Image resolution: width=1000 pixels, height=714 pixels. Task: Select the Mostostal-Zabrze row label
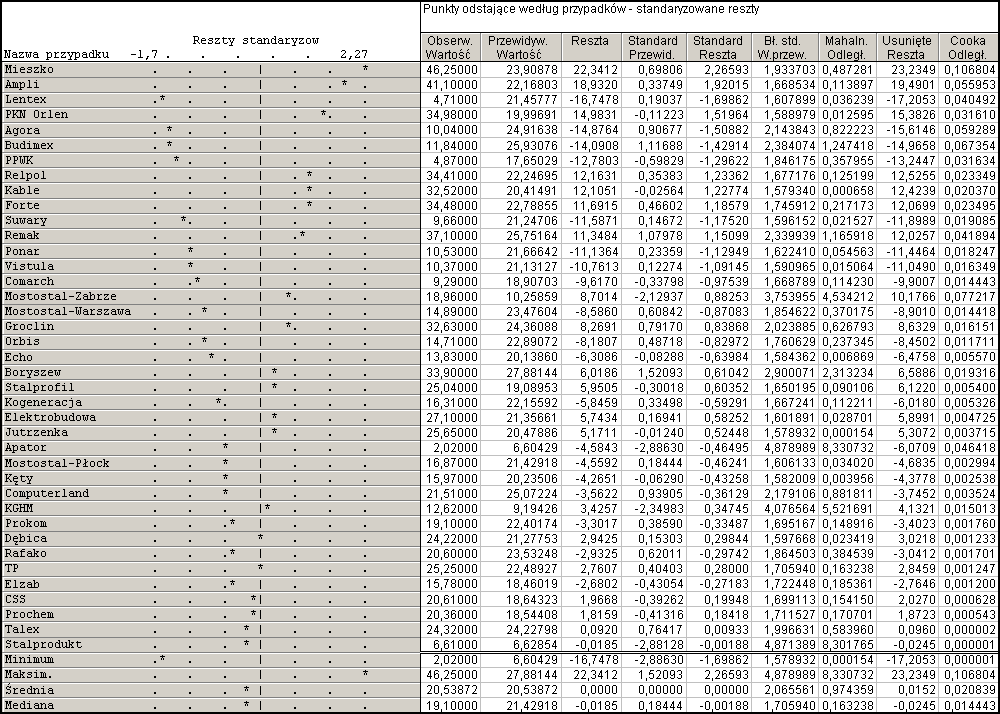tap(61, 296)
